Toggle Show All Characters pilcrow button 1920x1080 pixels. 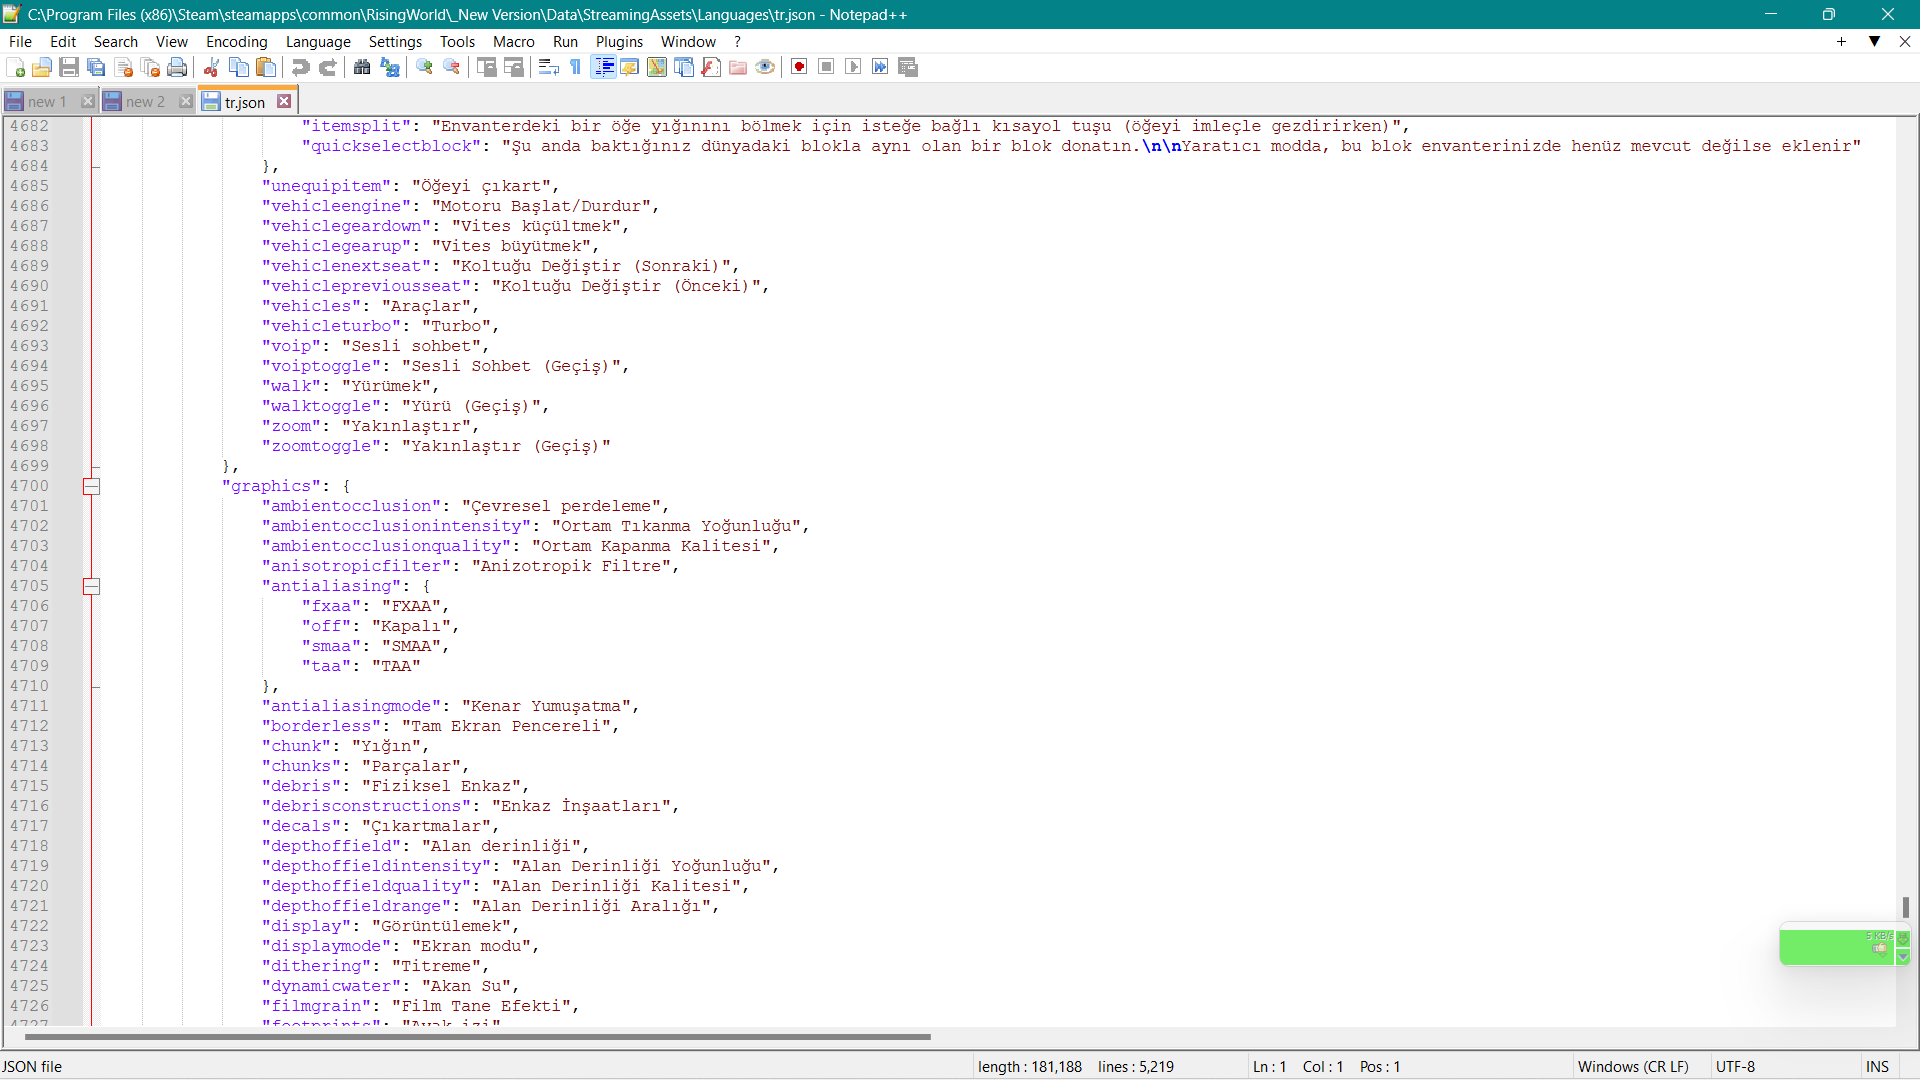pyautogui.click(x=576, y=67)
